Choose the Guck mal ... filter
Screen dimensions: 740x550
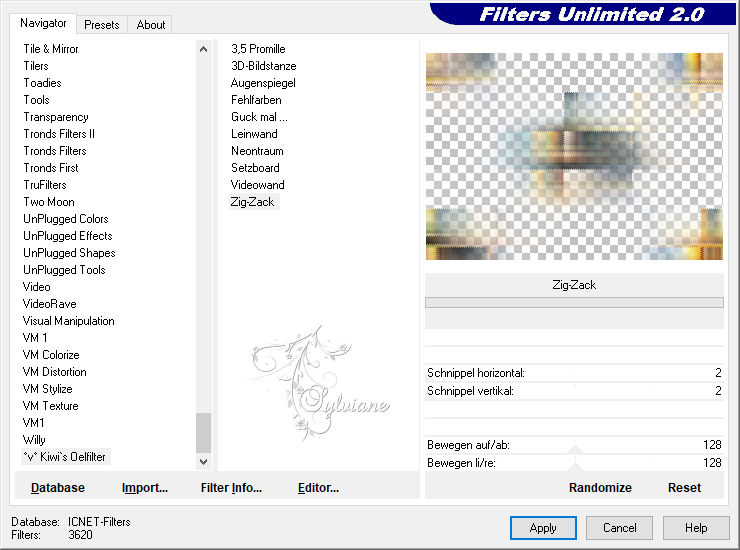point(259,117)
